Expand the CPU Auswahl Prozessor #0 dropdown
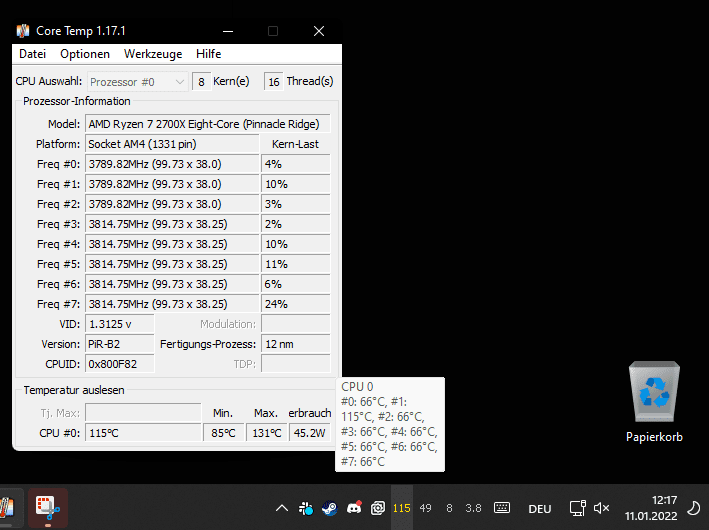The height and width of the screenshot is (530, 709). click(137, 82)
